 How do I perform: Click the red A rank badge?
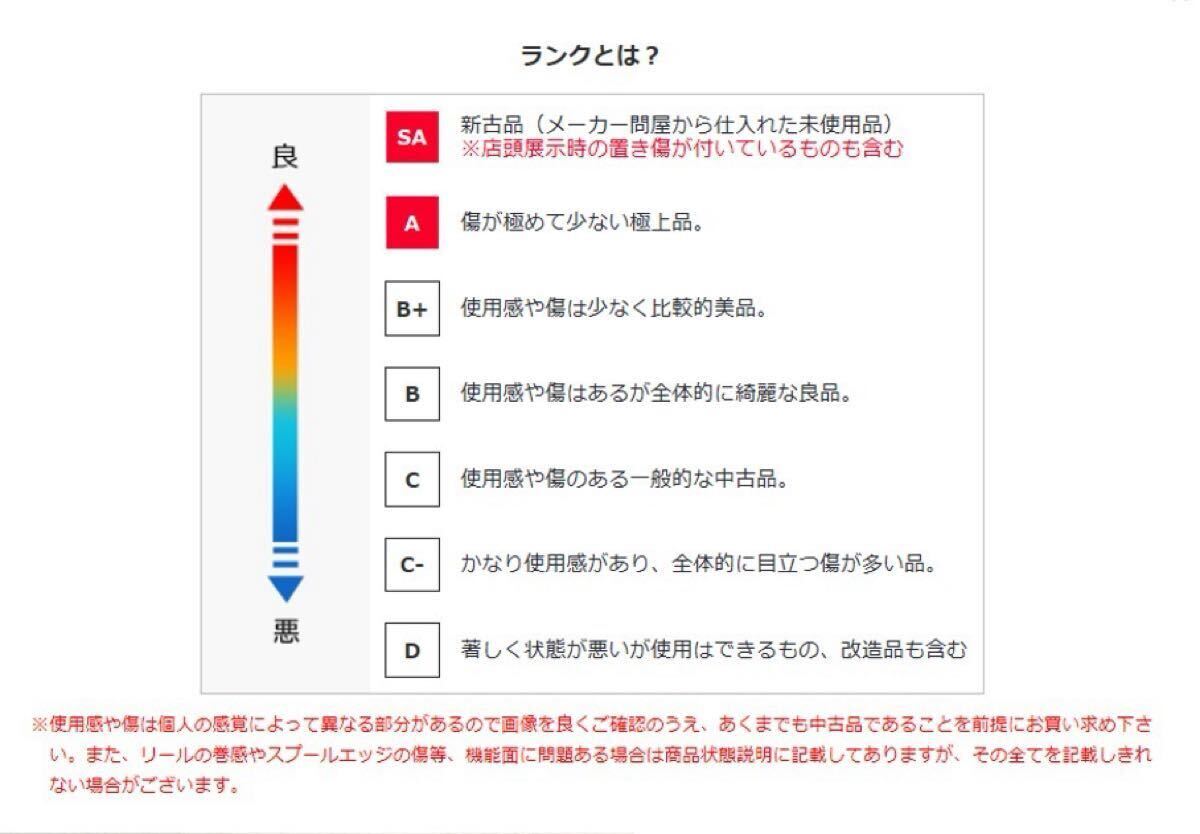pos(412,223)
